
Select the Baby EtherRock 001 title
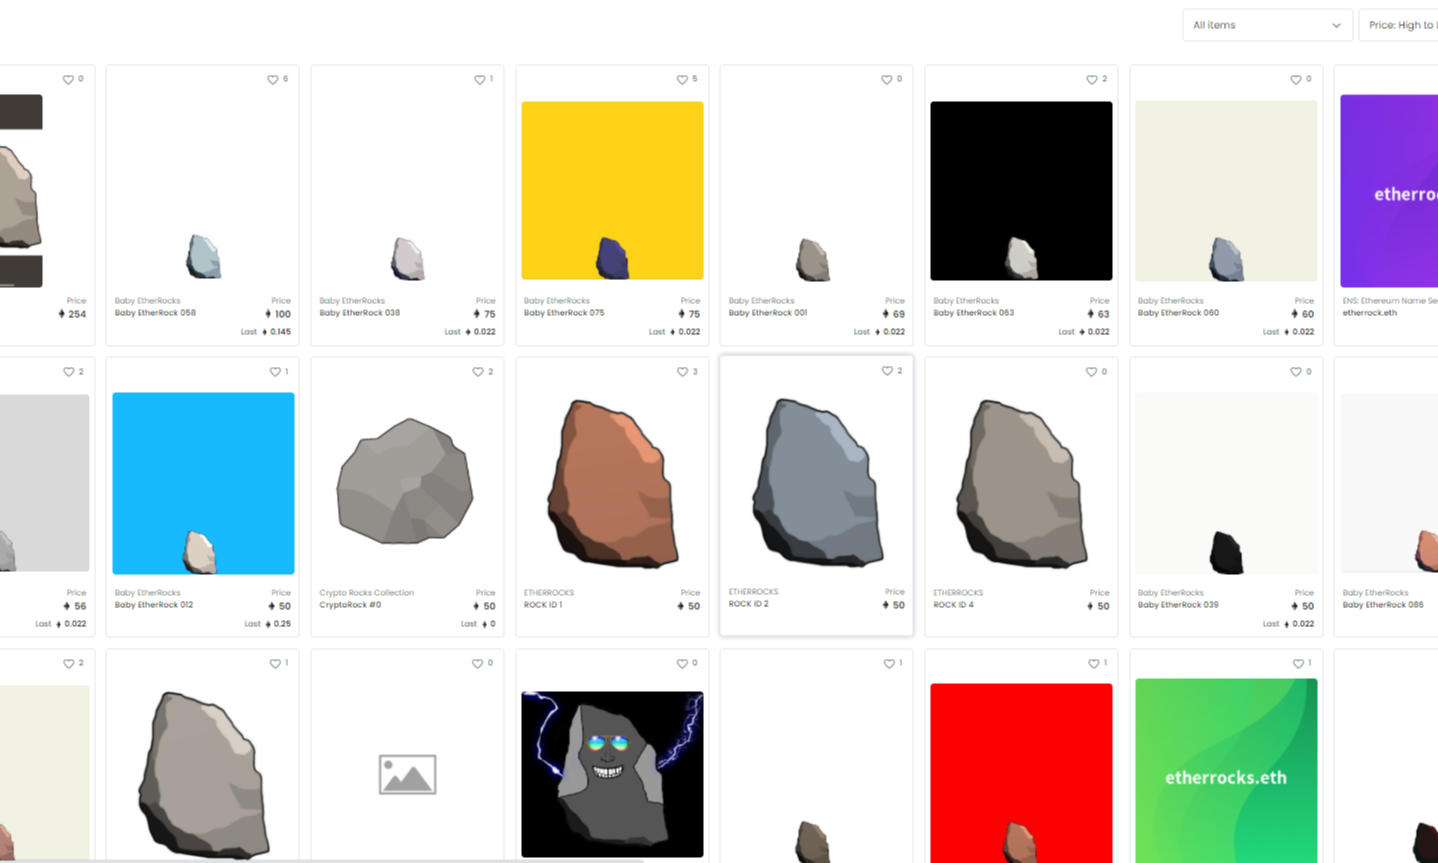(768, 313)
